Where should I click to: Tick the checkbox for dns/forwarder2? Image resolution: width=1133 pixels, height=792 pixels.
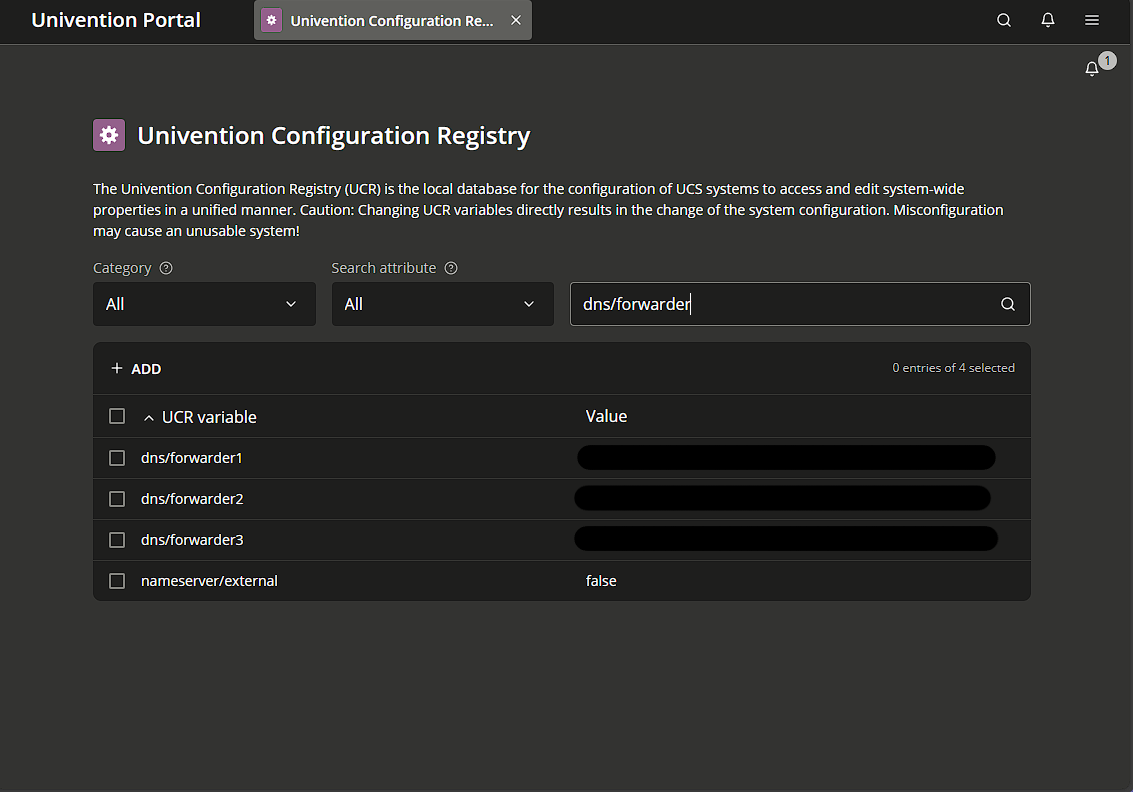pyautogui.click(x=117, y=499)
